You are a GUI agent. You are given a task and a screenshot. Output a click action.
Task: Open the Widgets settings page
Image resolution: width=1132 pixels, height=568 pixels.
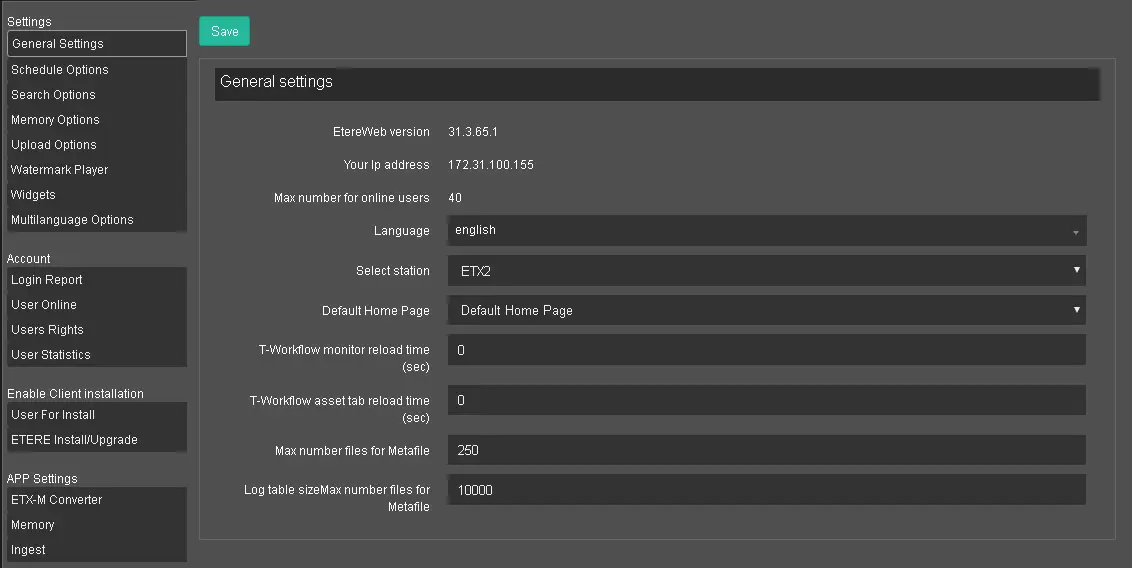34,195
